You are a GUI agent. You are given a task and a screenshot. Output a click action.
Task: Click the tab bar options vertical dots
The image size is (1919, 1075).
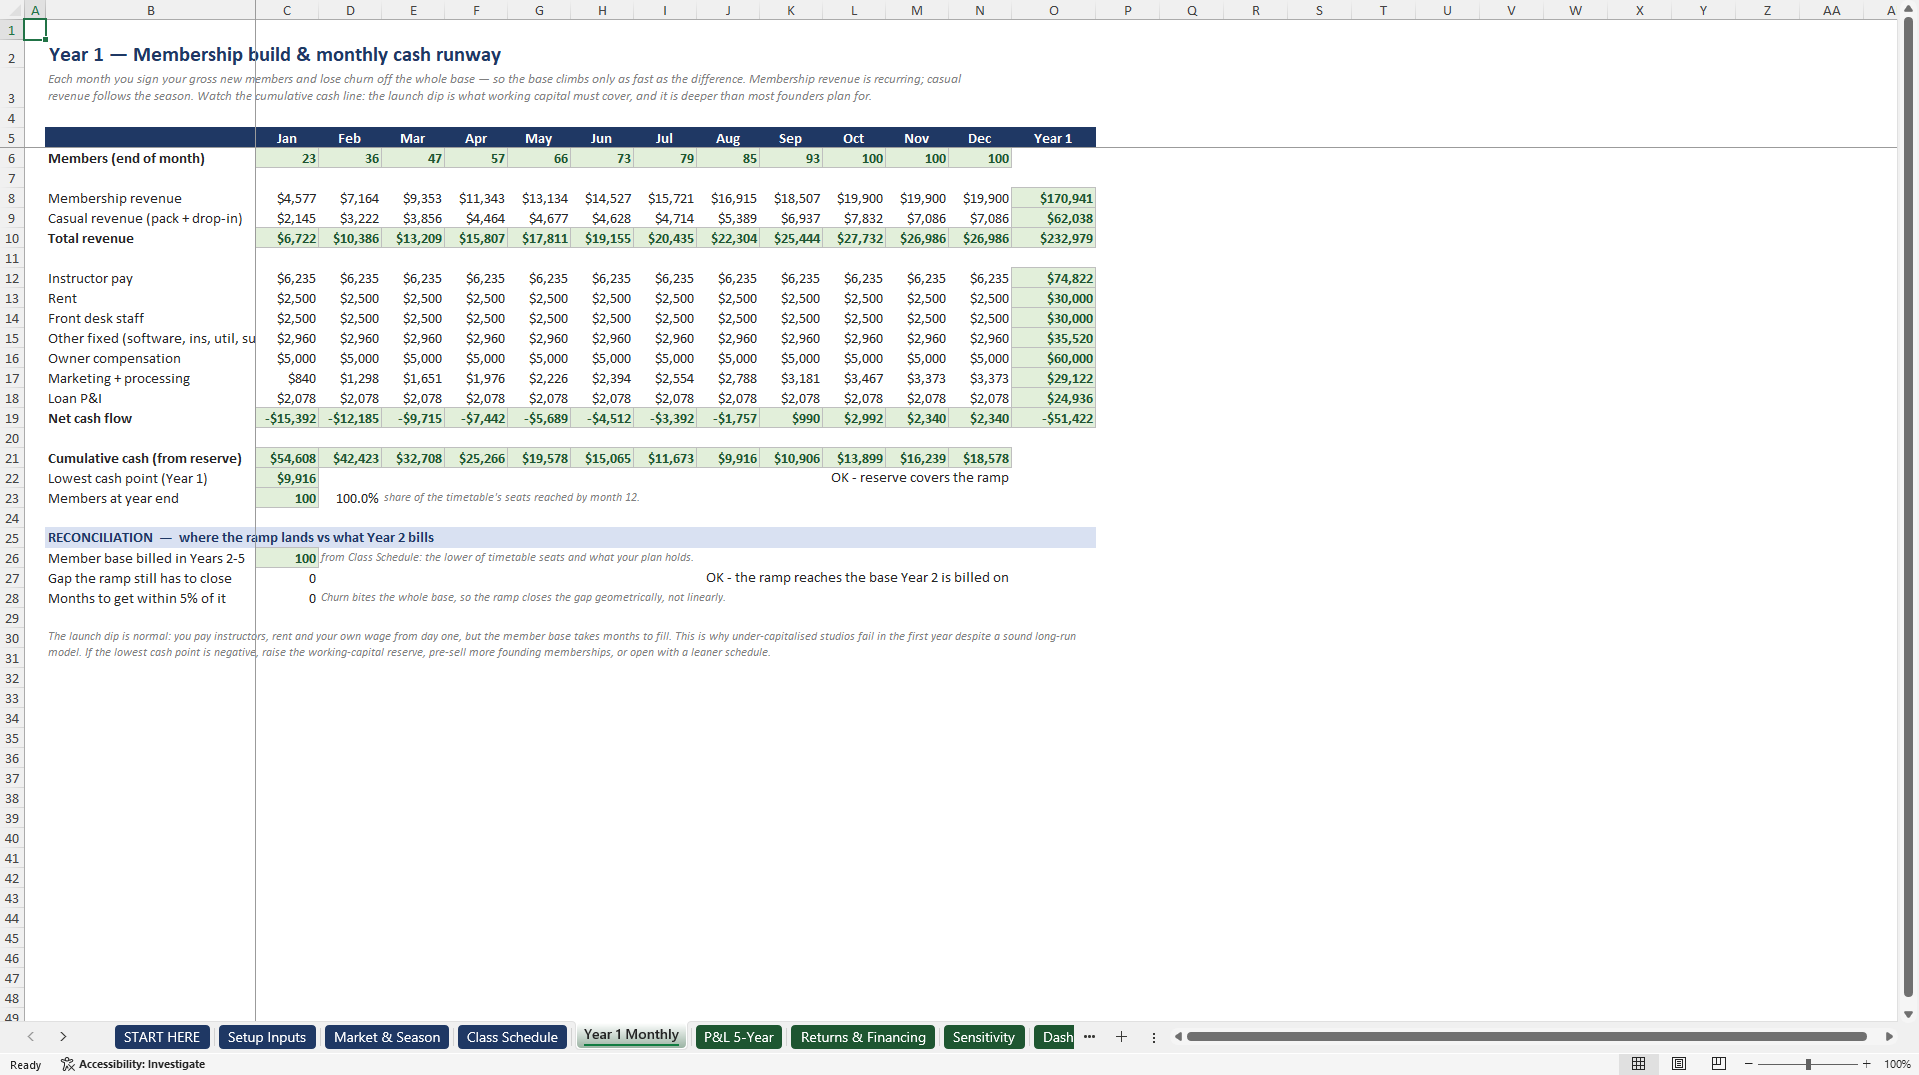(1153, 1037)
